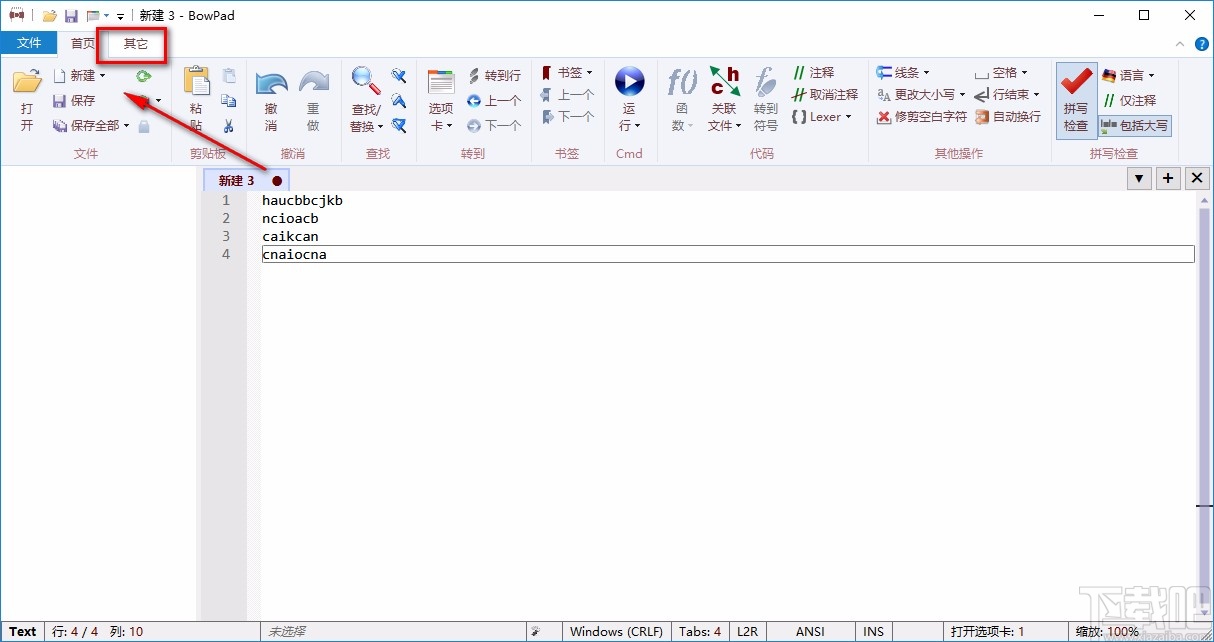Toggle the Spell Check (拼写检查) button

(1076, 100)
